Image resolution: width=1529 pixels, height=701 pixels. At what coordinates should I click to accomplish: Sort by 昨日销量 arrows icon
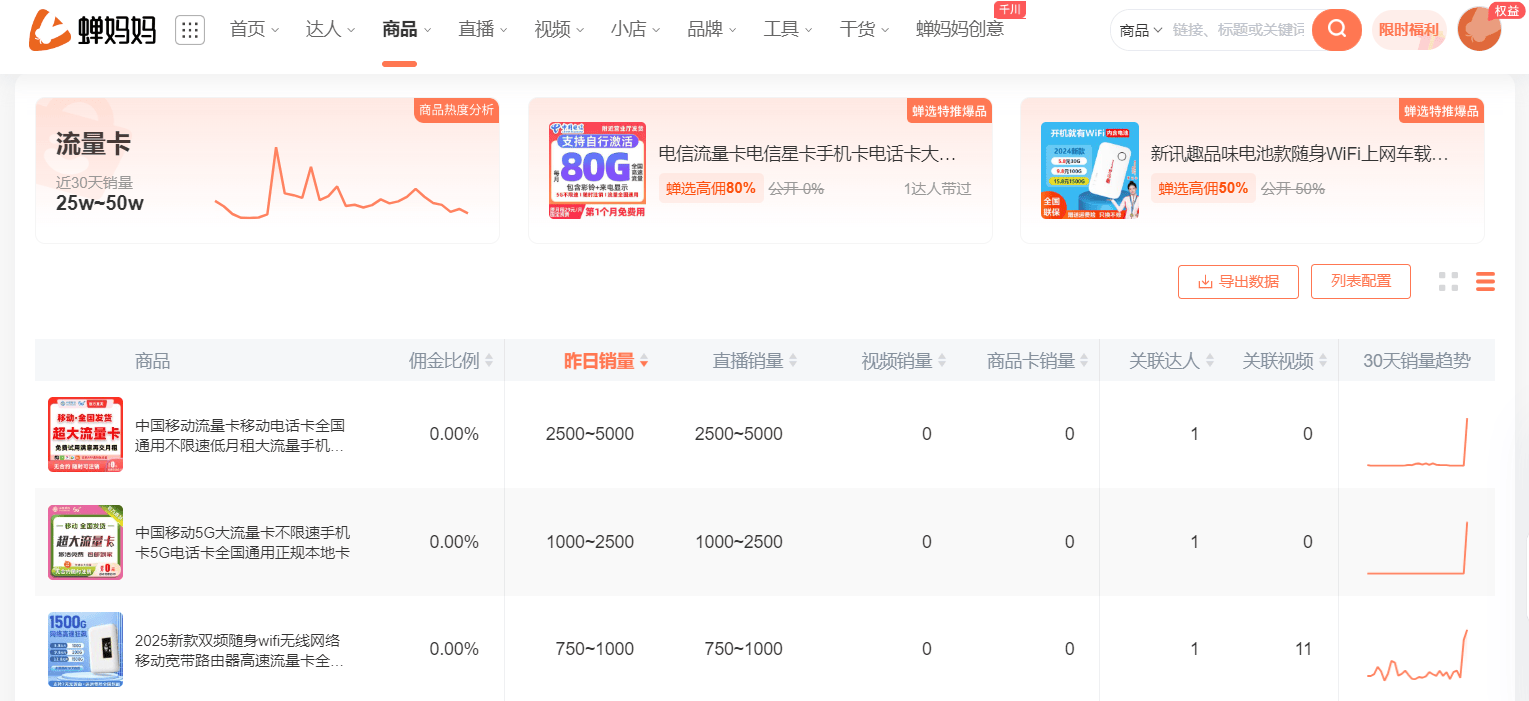[x=644, y=361]
